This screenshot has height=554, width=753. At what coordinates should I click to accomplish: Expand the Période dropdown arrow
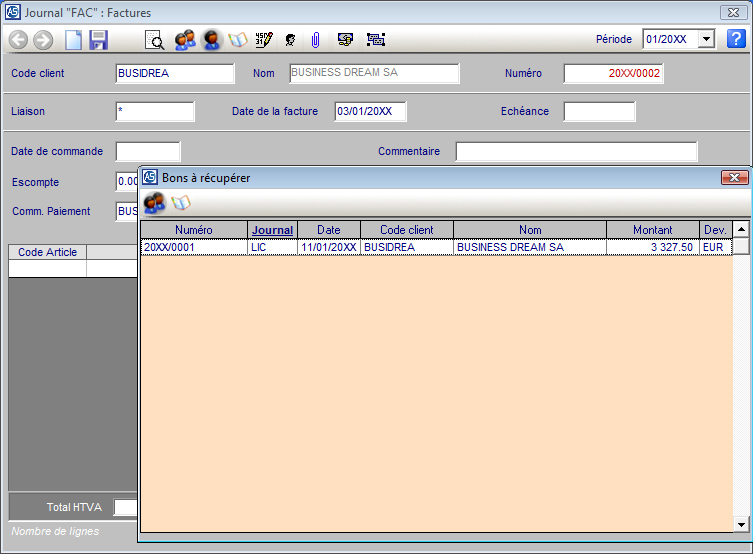[x=707, y=39]
